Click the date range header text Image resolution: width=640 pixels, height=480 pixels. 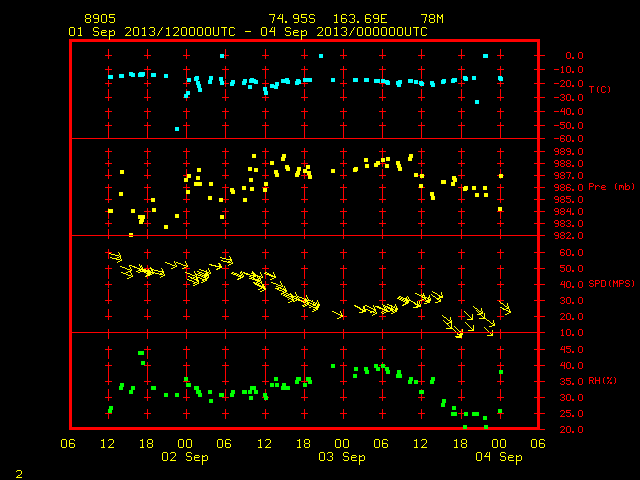(248, 32)
